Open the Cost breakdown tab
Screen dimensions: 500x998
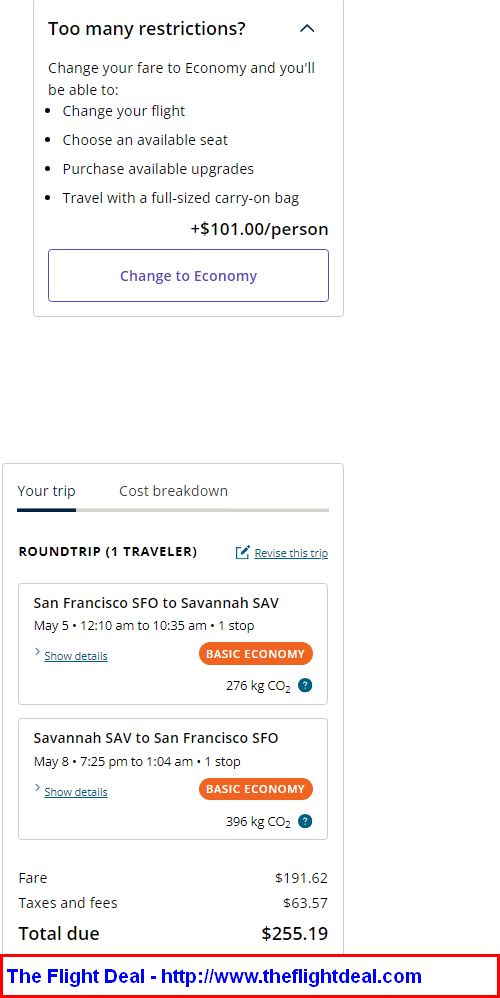point(173,491)
